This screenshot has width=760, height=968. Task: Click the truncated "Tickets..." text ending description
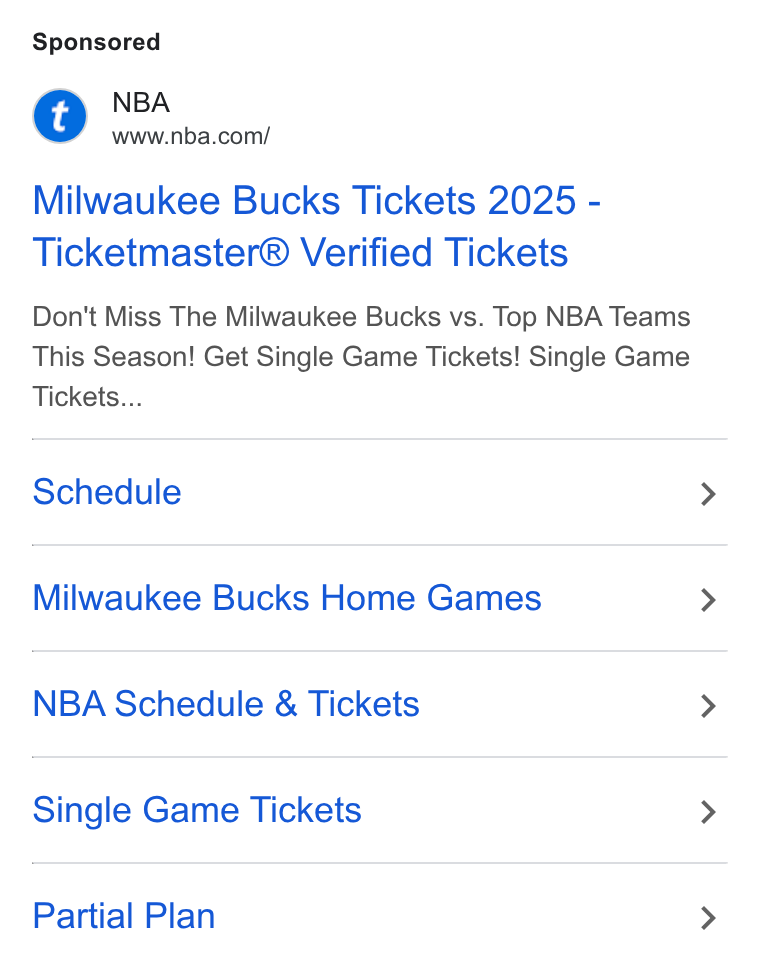click(x=87, y=397)
